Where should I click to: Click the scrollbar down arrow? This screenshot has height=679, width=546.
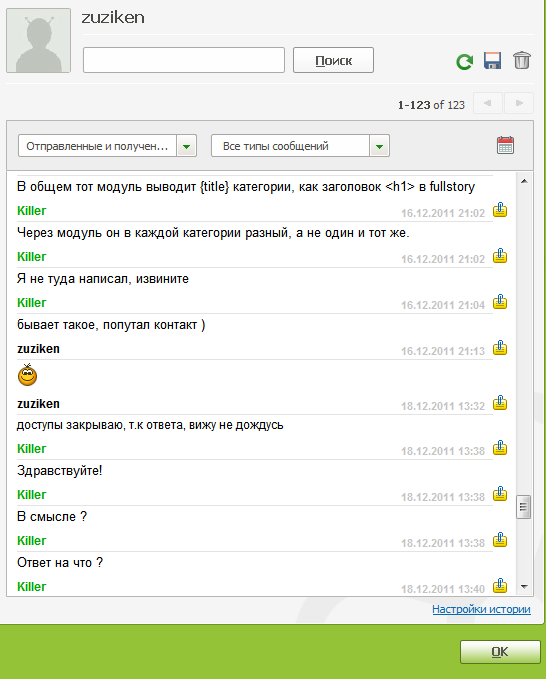pos(524,587)
